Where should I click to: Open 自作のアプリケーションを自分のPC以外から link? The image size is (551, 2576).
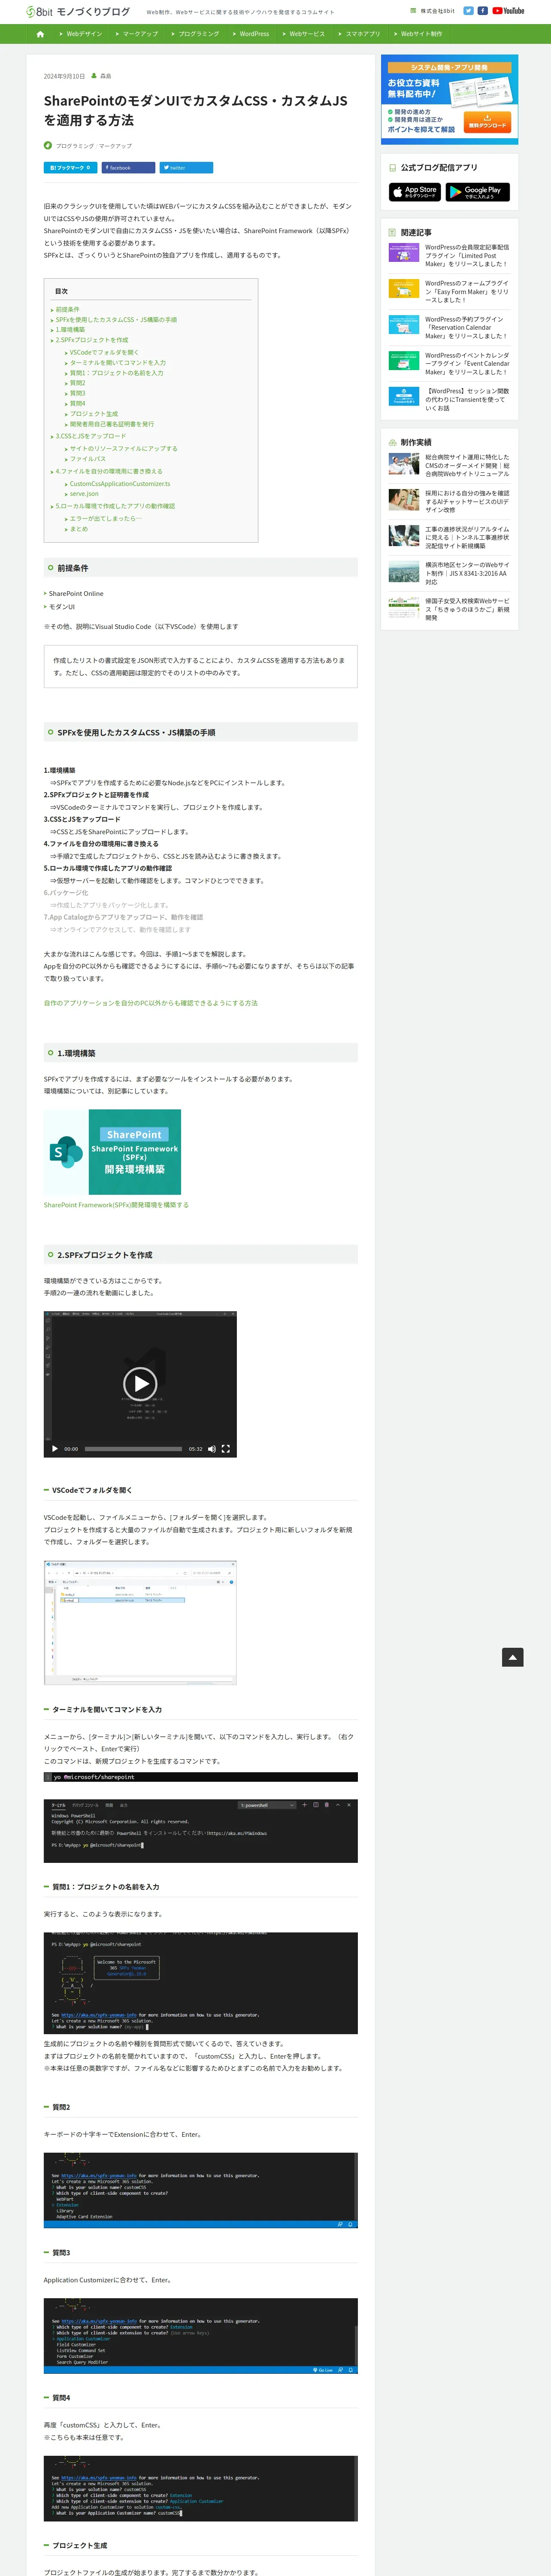click(150, 1003)
